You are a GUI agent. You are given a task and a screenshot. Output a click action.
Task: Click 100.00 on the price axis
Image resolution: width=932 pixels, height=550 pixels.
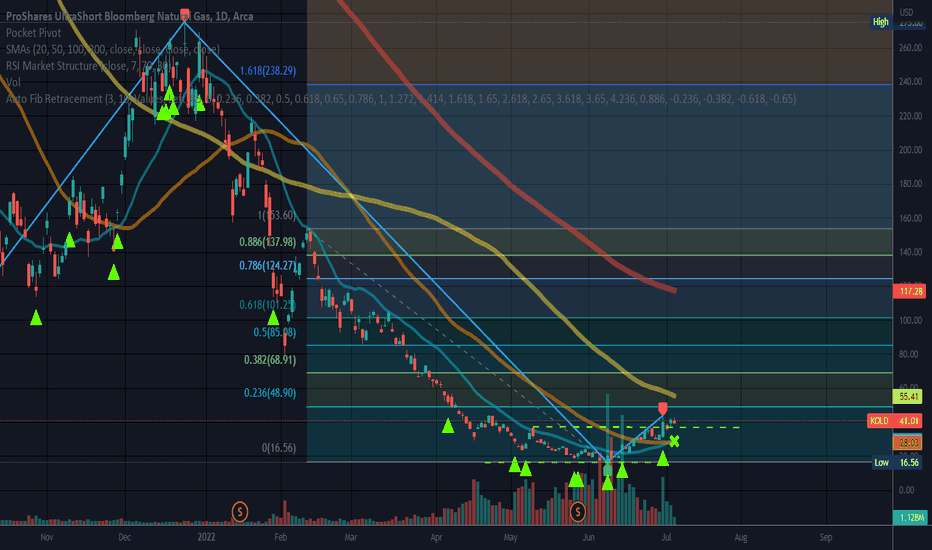click(x=911, y=320)
